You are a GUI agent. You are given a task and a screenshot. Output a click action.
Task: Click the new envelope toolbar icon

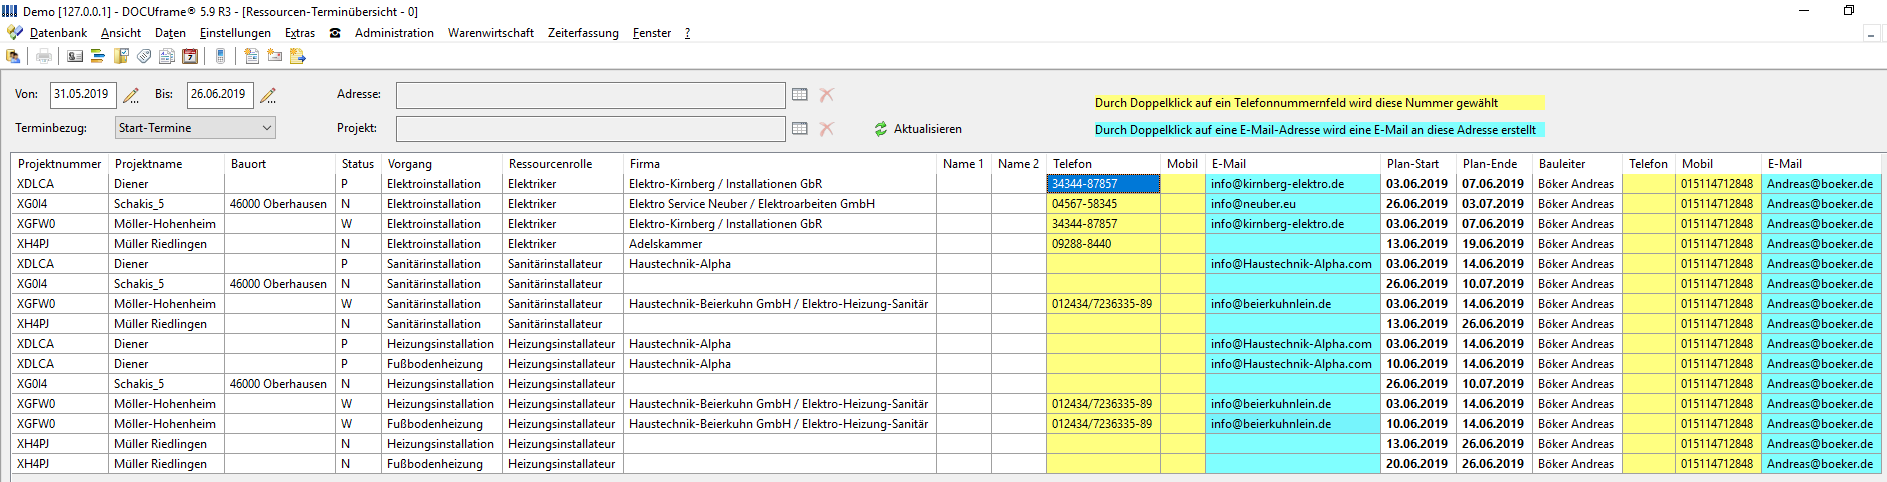(274, 56)
